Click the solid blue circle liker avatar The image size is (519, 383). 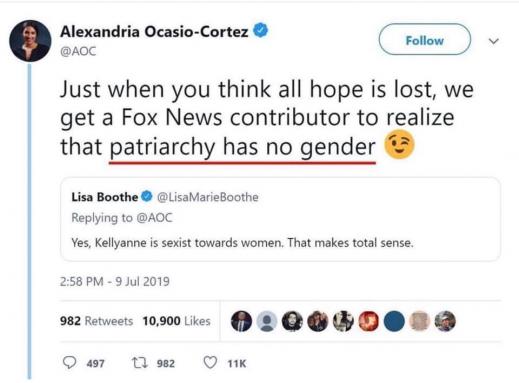coord(394,321)
